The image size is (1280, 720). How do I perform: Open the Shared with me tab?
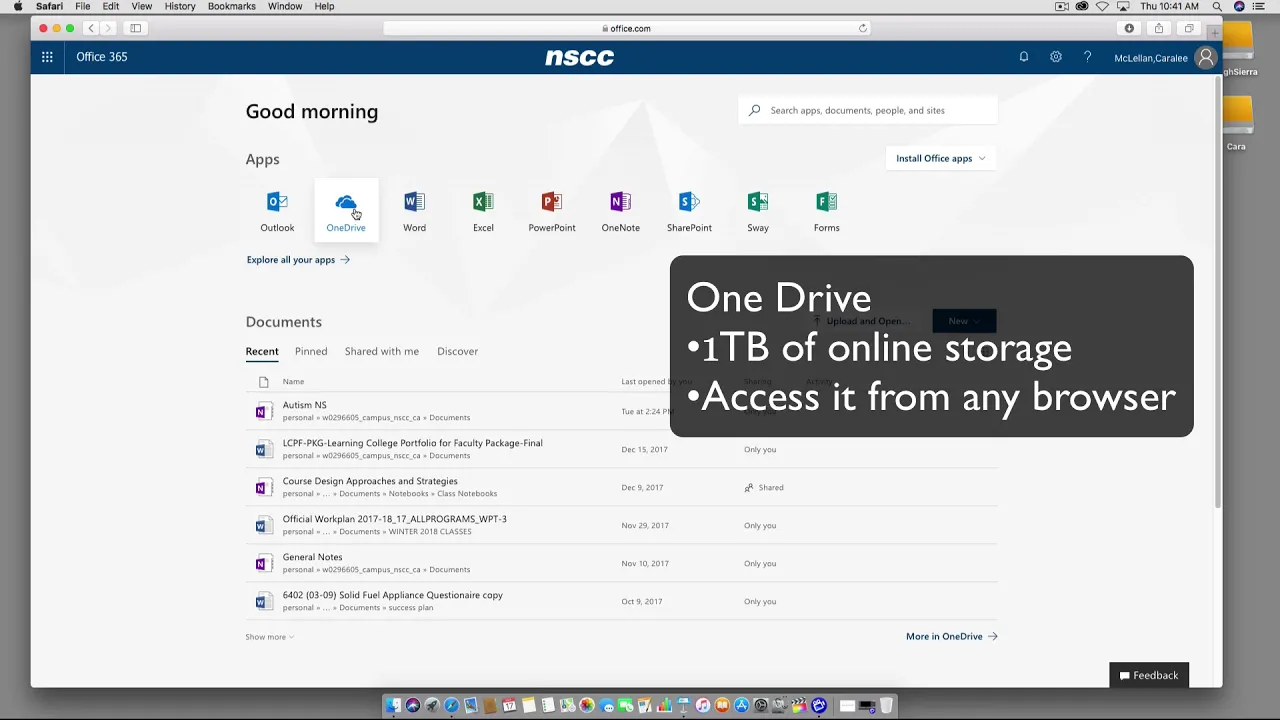pos(382,351)
